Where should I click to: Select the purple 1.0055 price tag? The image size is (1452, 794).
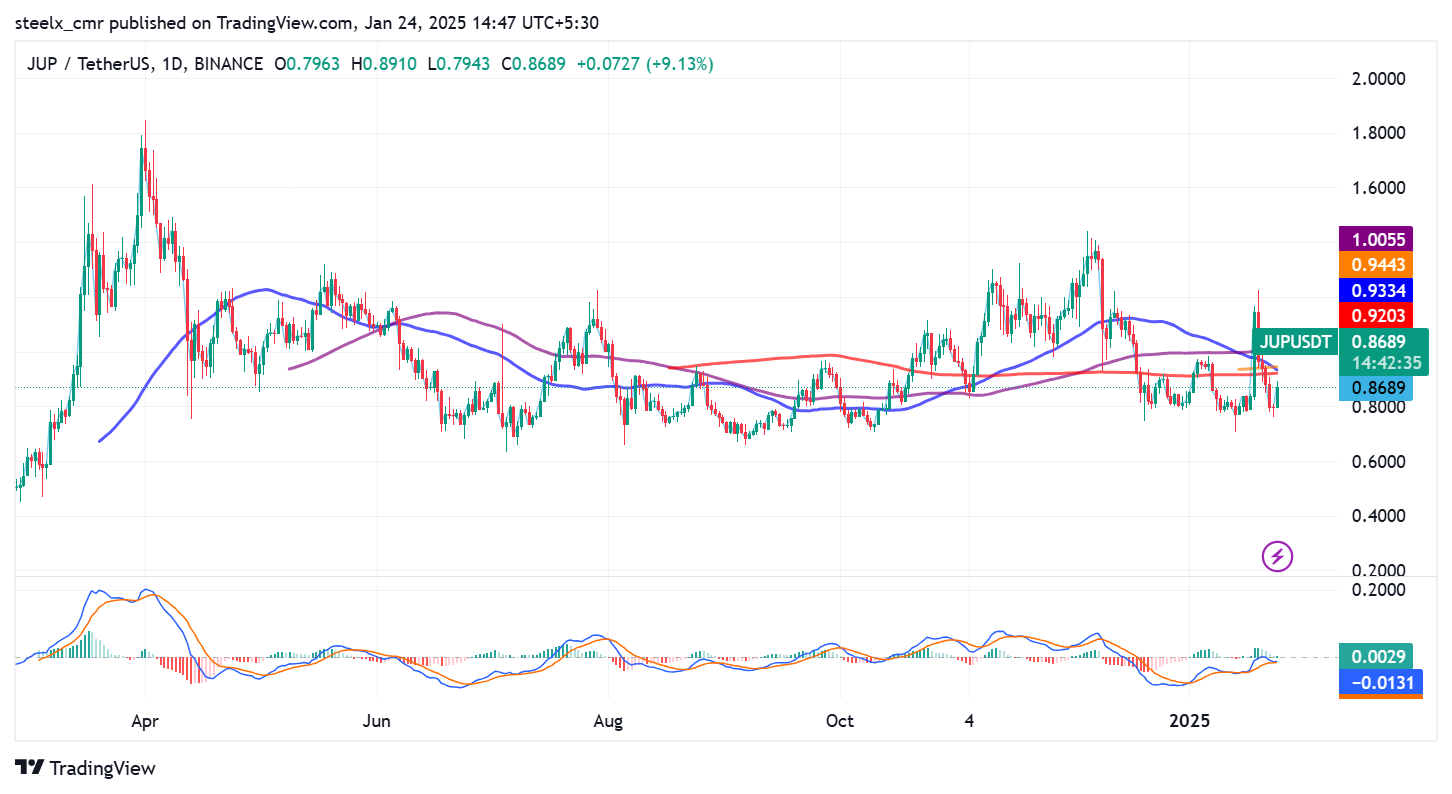1378,240
